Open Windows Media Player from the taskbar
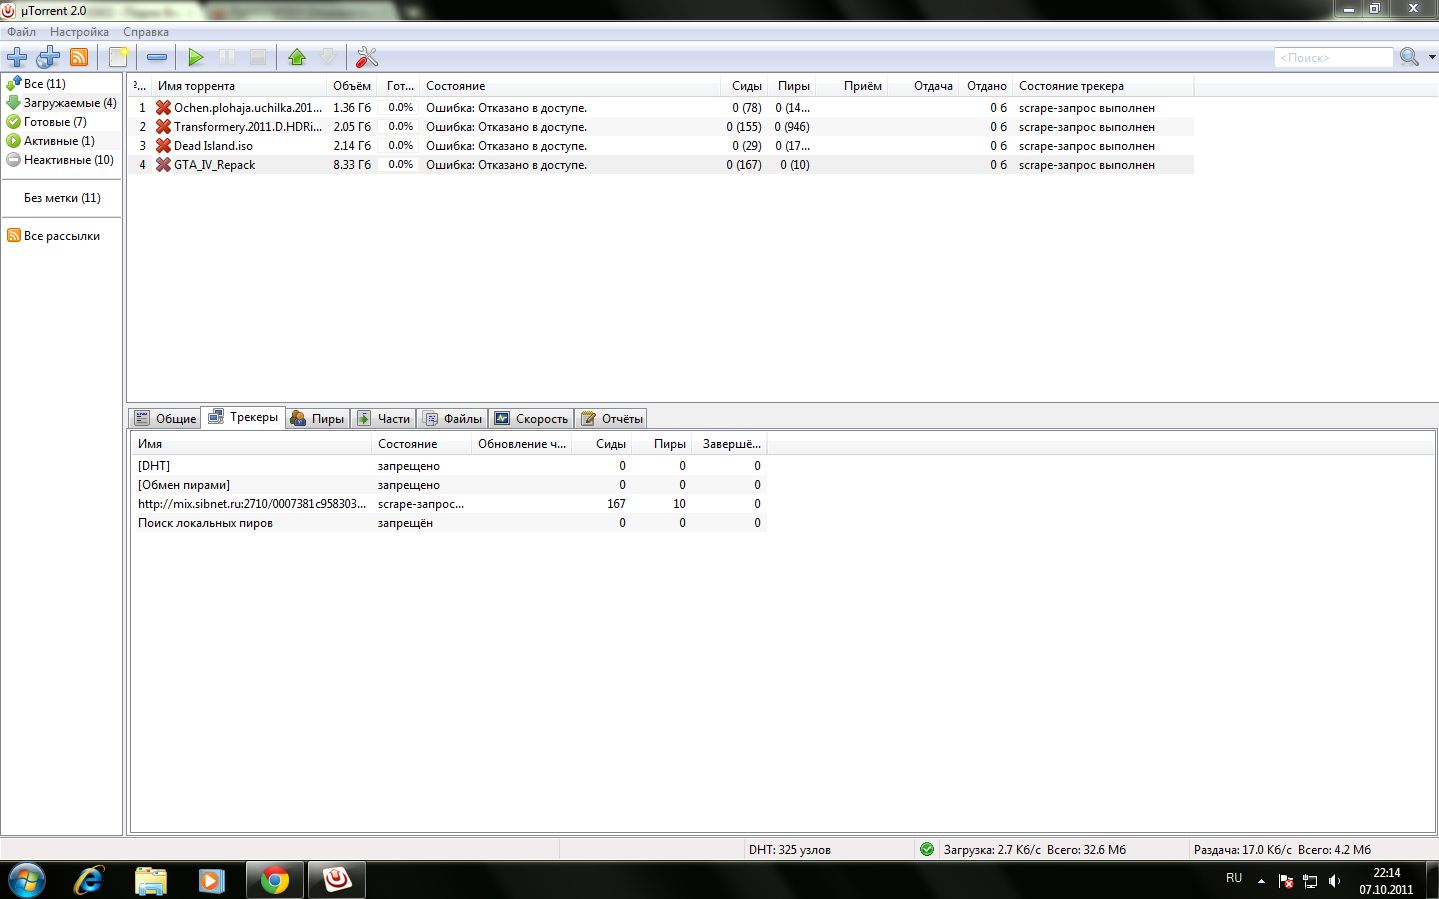 [211, 880]
